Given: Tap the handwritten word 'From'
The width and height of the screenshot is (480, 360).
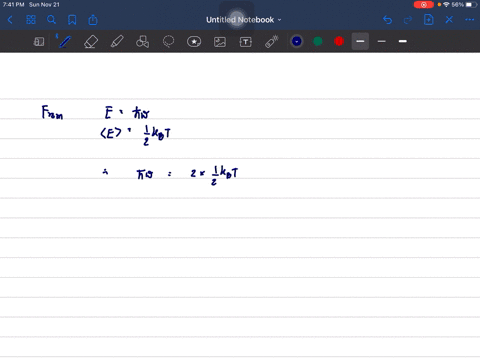Looking at the screenshot, I should click(x=52, y=112).
